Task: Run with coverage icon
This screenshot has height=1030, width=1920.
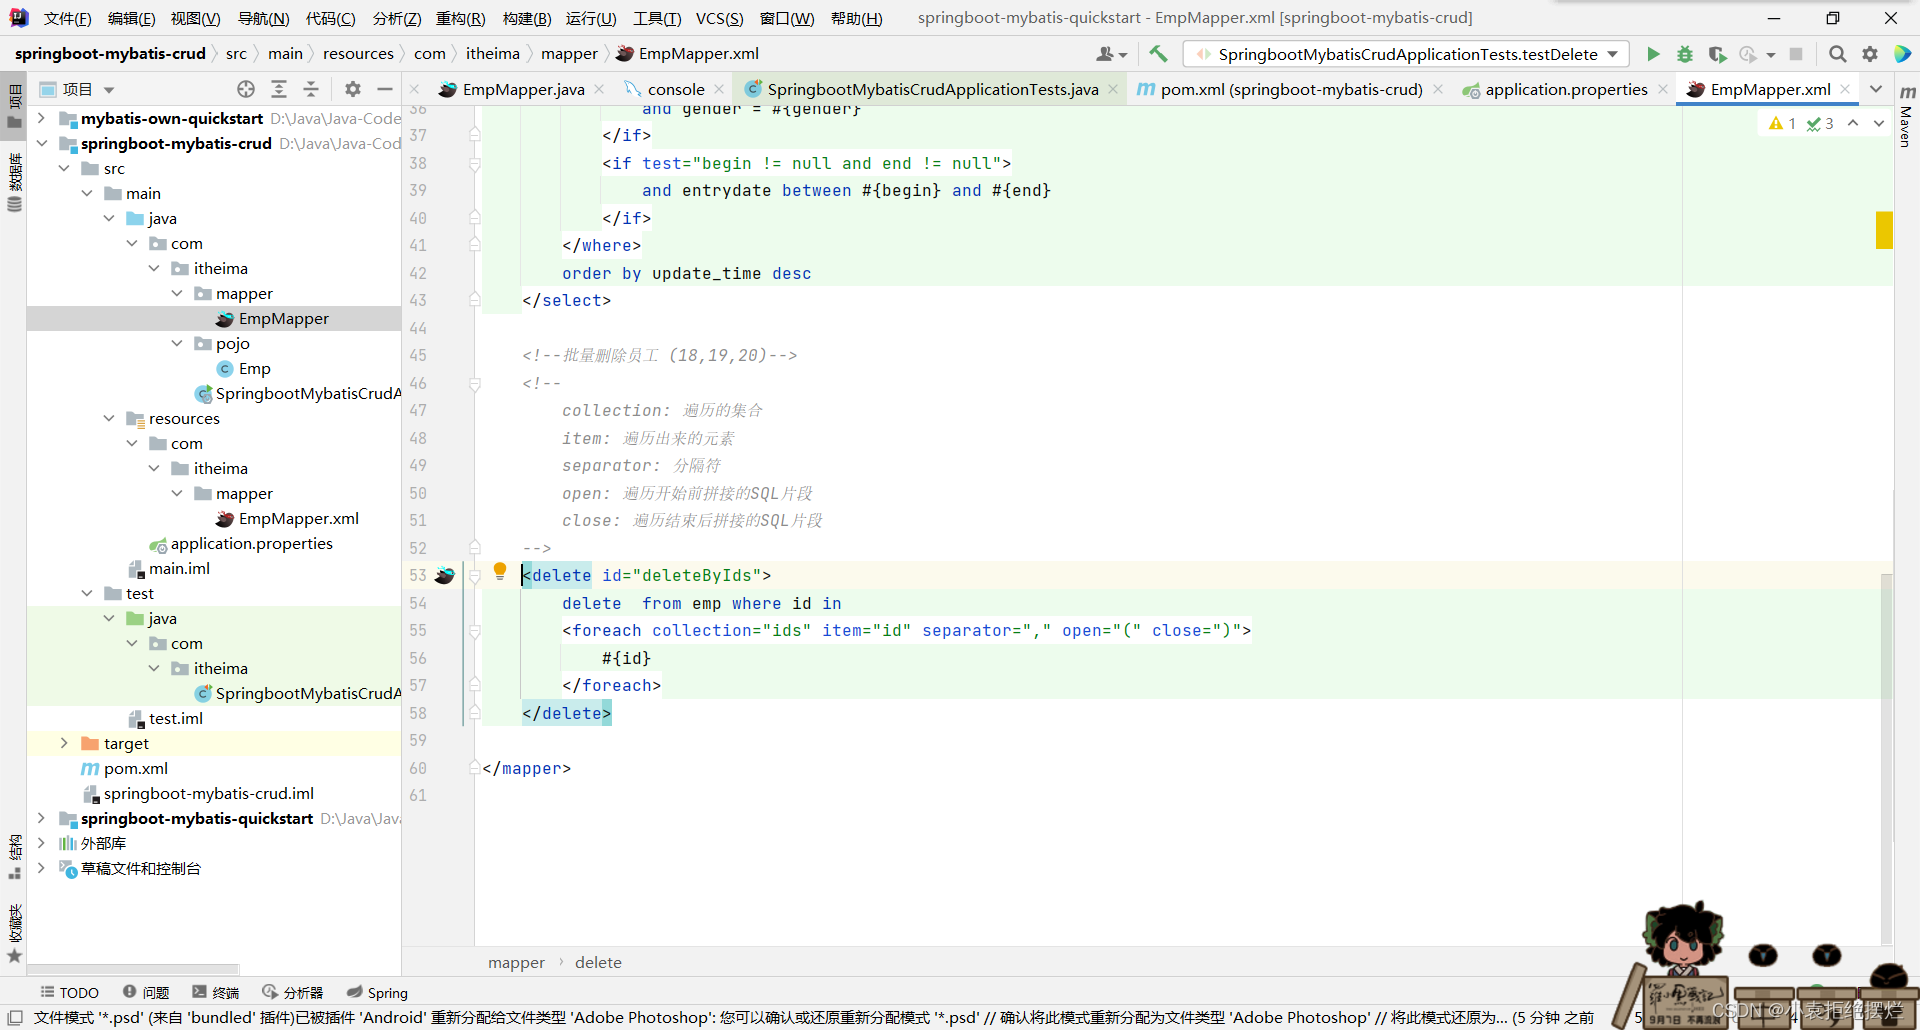Action: tap(1717, 54)
